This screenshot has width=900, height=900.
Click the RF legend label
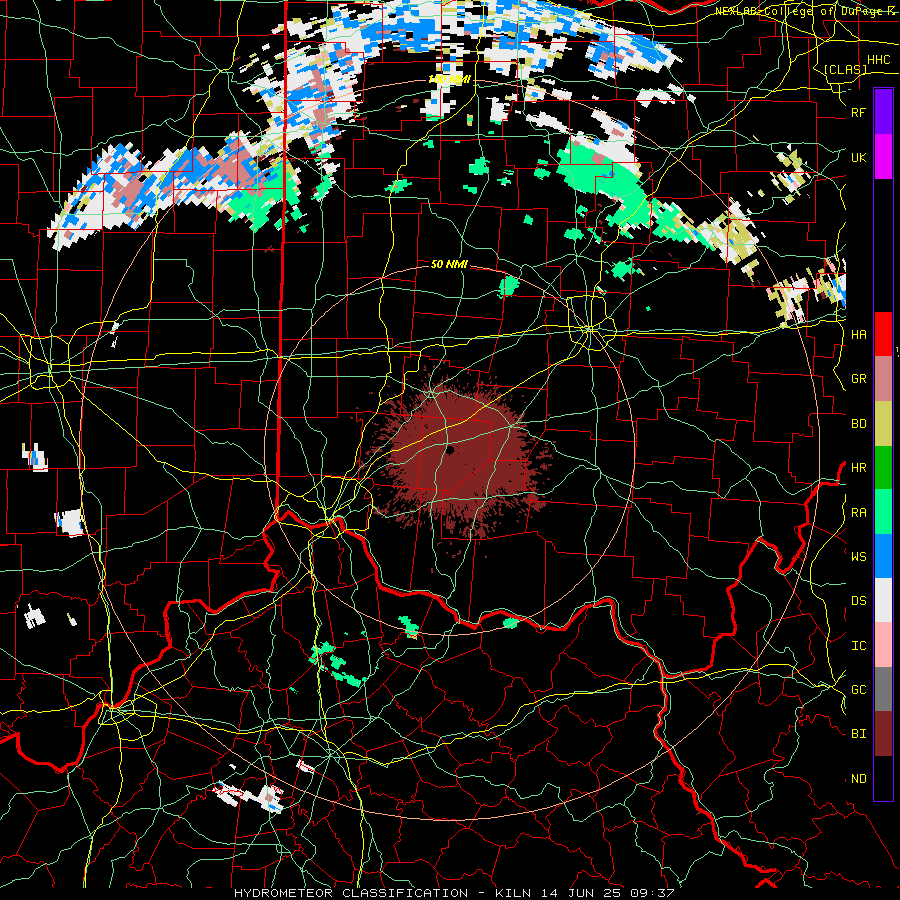pos(858,112)
